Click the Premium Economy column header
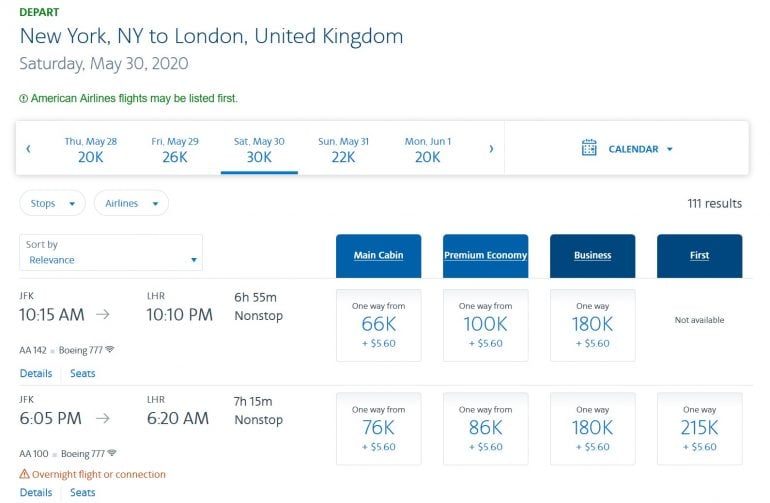 click(x=485, y=255)
